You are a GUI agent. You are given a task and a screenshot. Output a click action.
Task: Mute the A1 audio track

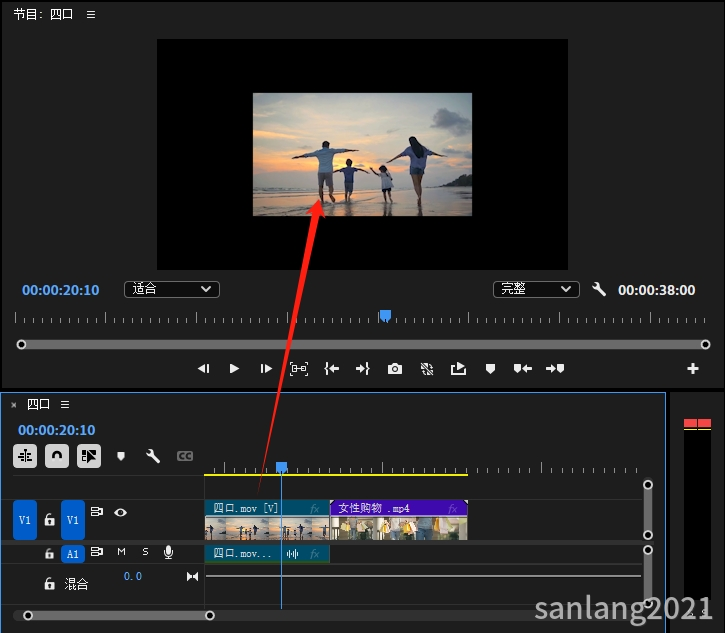(x=121, y=552)
